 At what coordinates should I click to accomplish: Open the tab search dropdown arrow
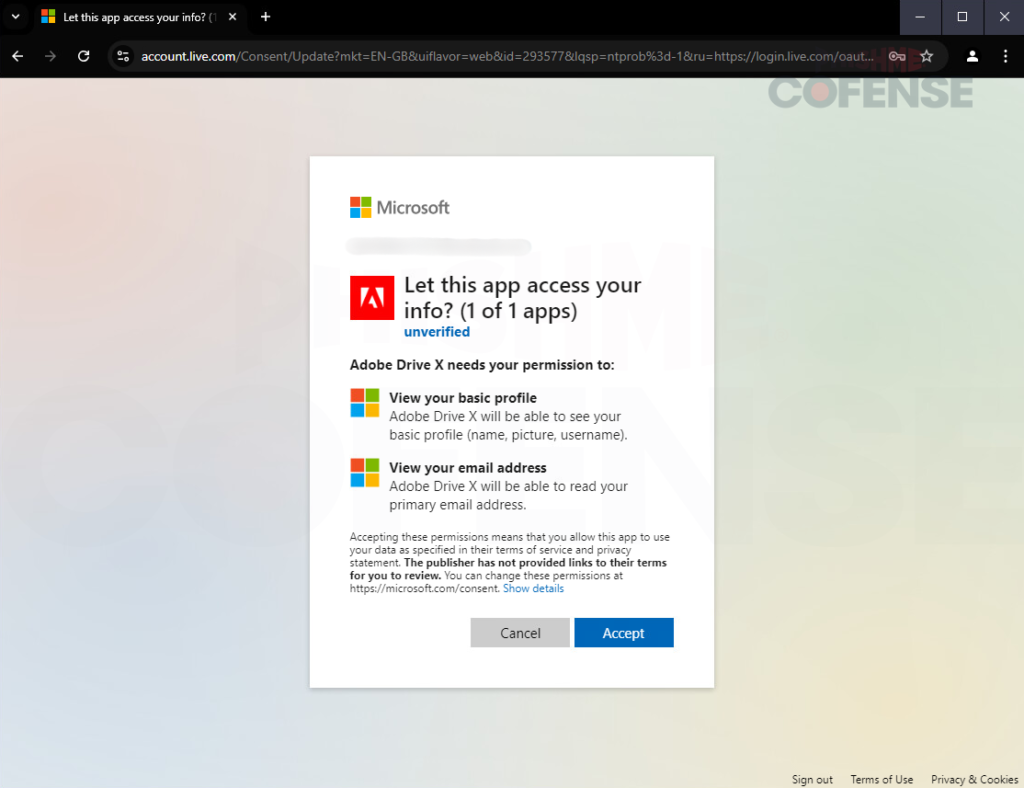pos(16,17)
